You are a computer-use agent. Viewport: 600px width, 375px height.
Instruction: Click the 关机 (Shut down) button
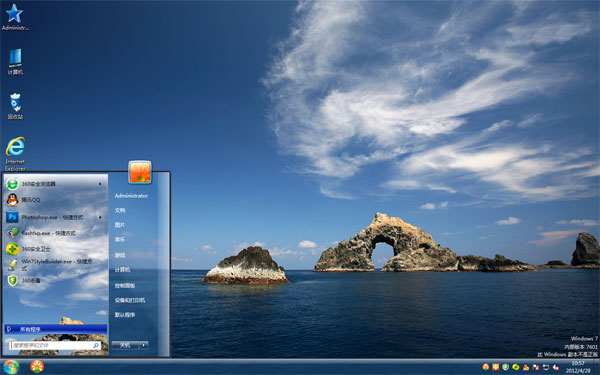125,345
